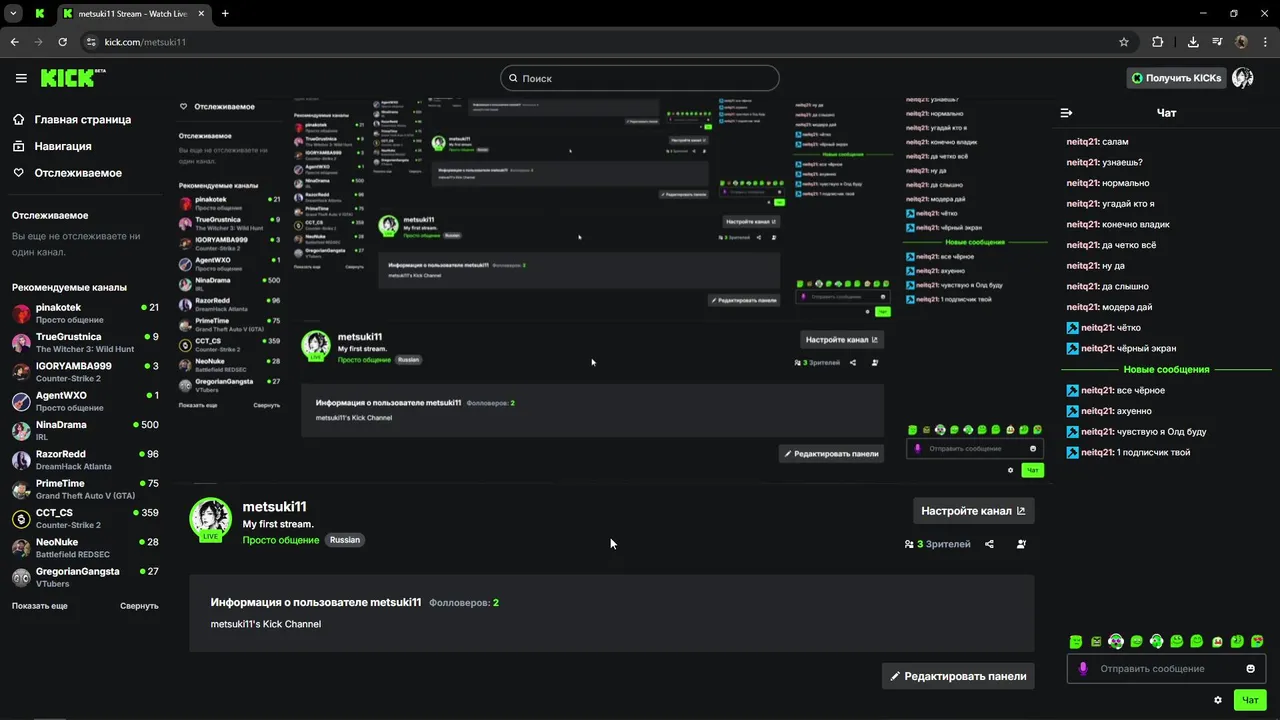The image size is (1280, 720).
Task: Focus the Отправить сообщение chat input
Action: 1166,669
